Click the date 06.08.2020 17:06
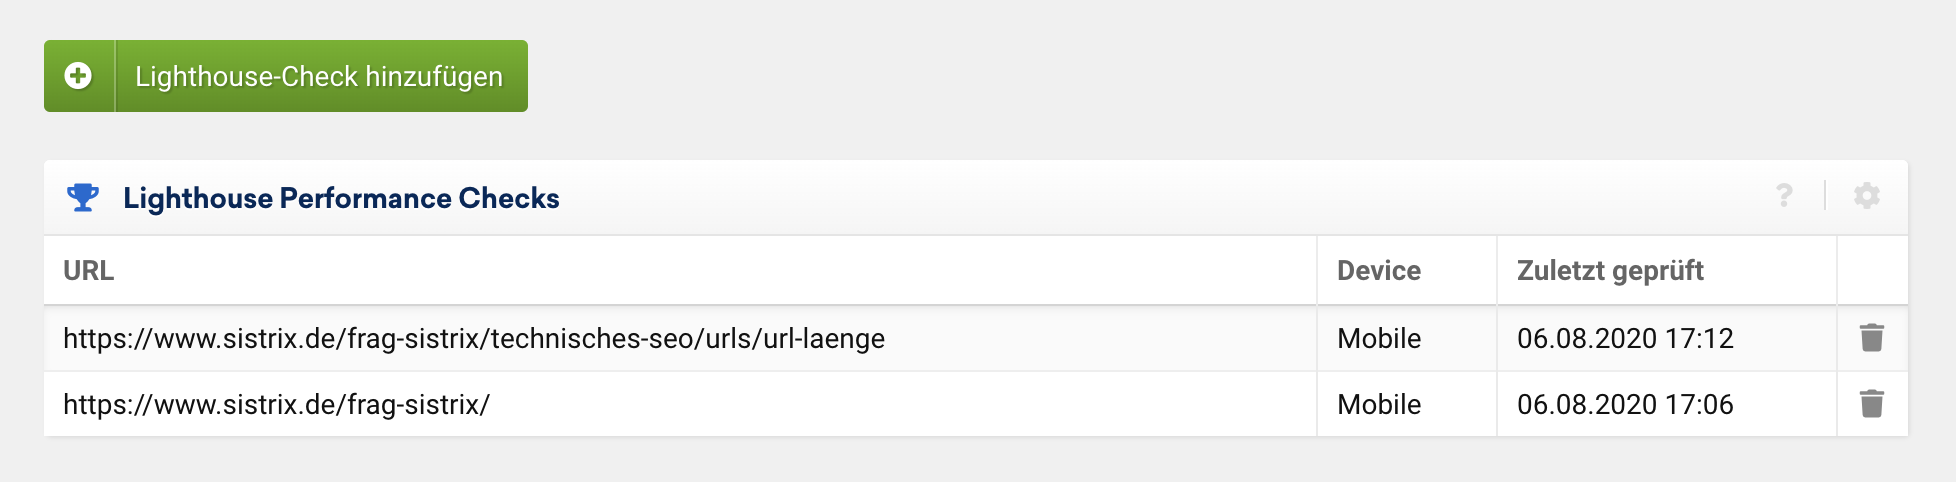 pos(1625,404)
